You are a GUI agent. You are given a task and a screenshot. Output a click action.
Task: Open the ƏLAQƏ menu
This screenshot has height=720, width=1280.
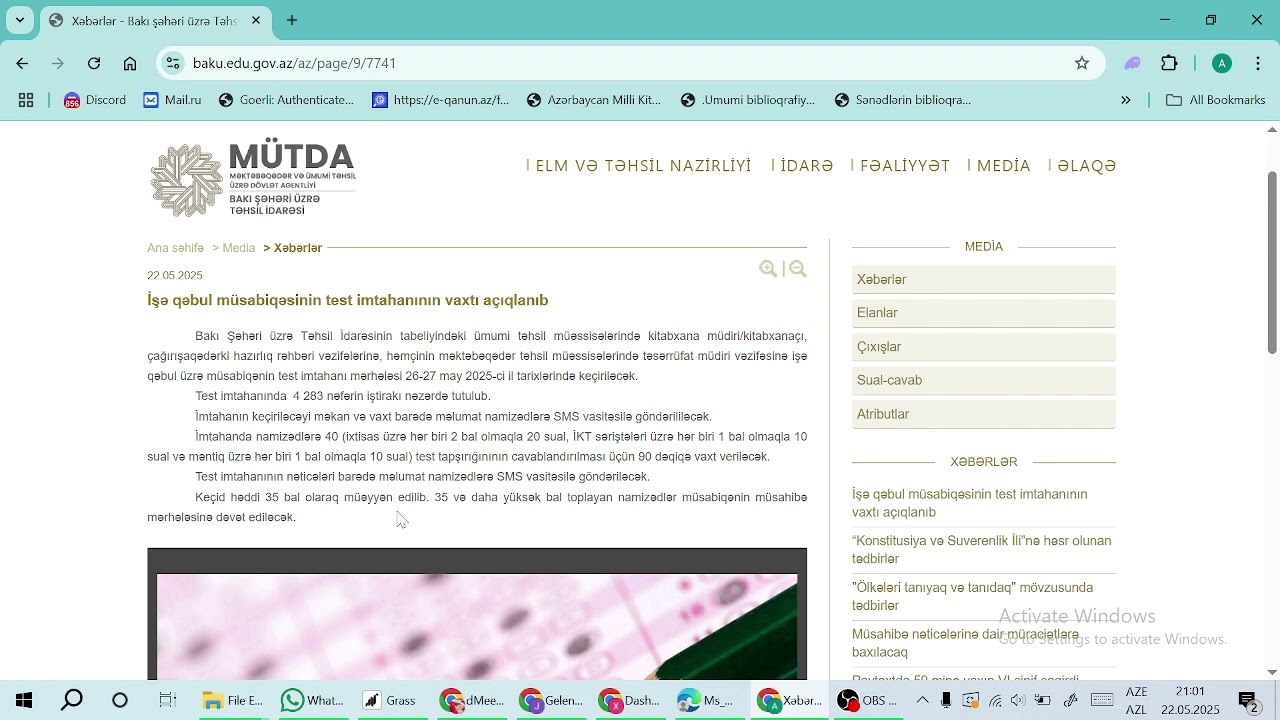click(1087, 166)
